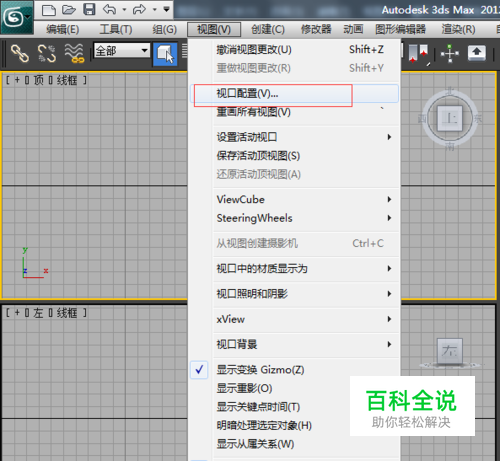Click the Select and Move cross icon

tap(450, 53)
